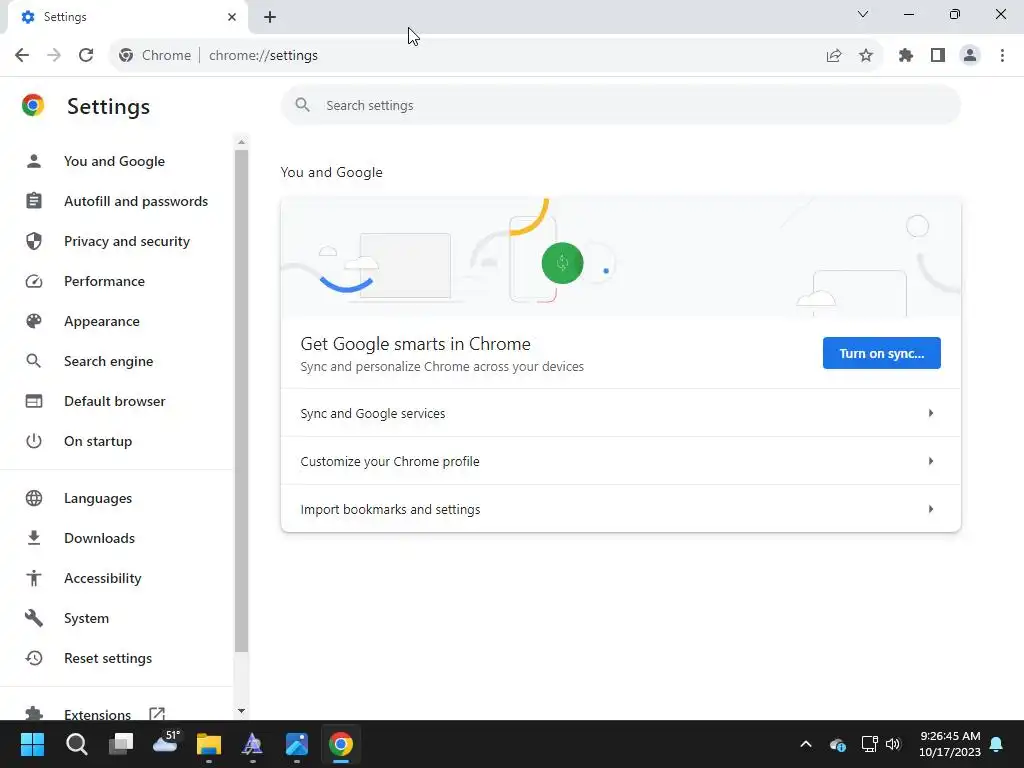Click the Search settings field

620,105
